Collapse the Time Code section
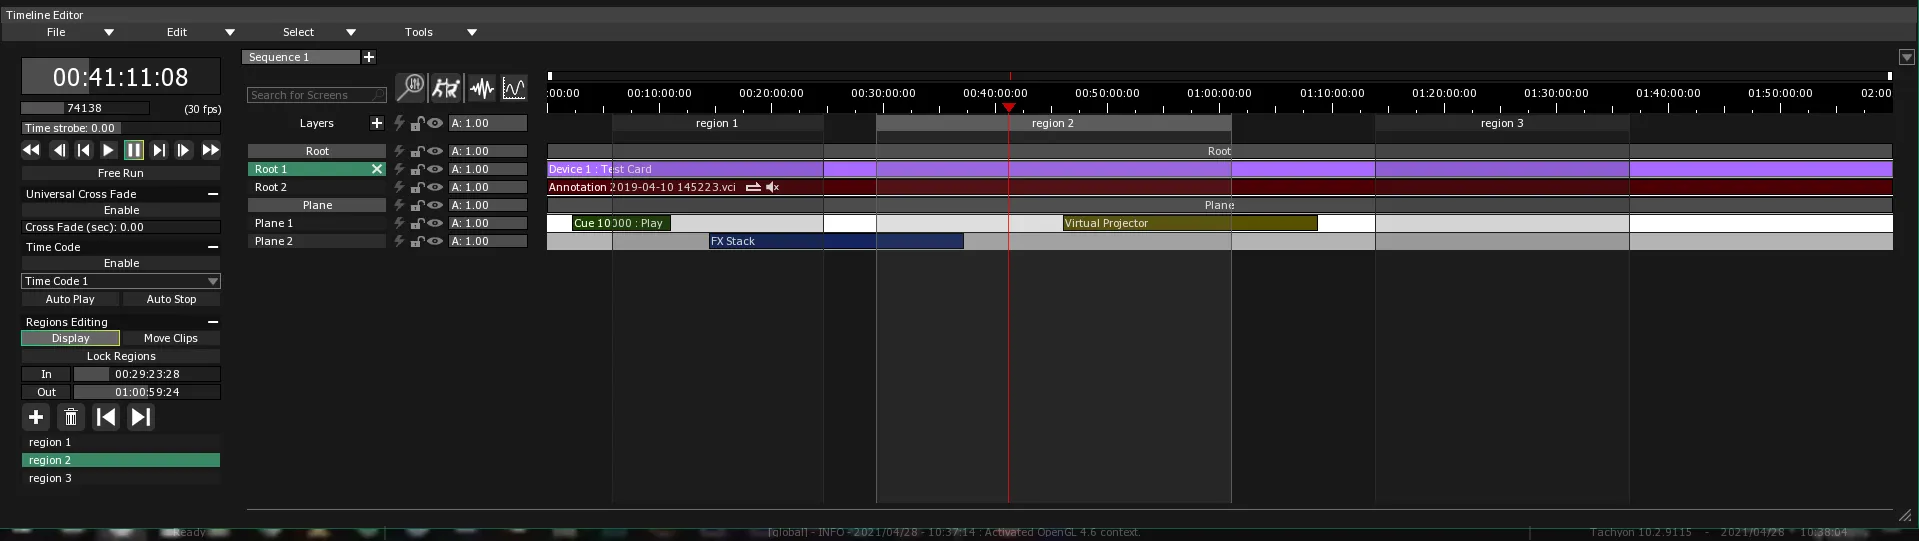 213,247
